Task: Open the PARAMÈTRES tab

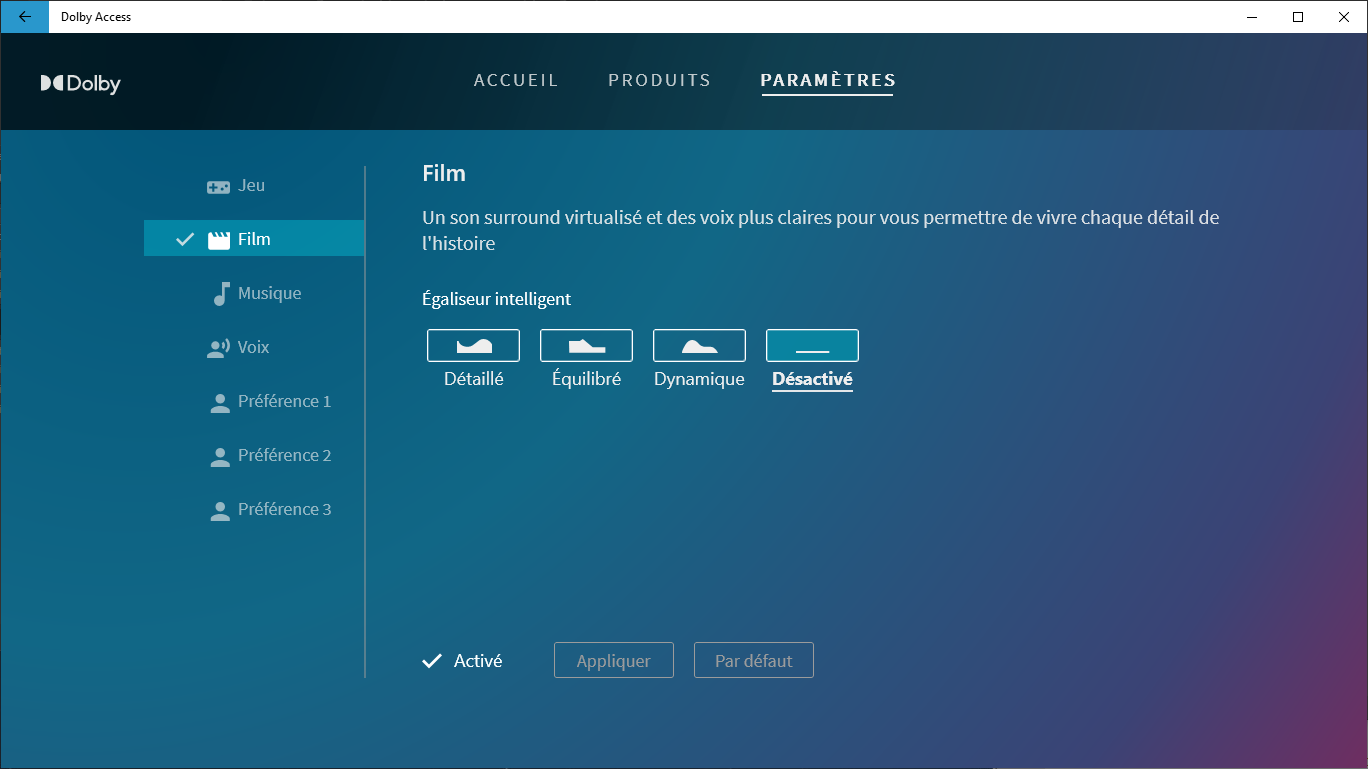Action: point(828,80)
